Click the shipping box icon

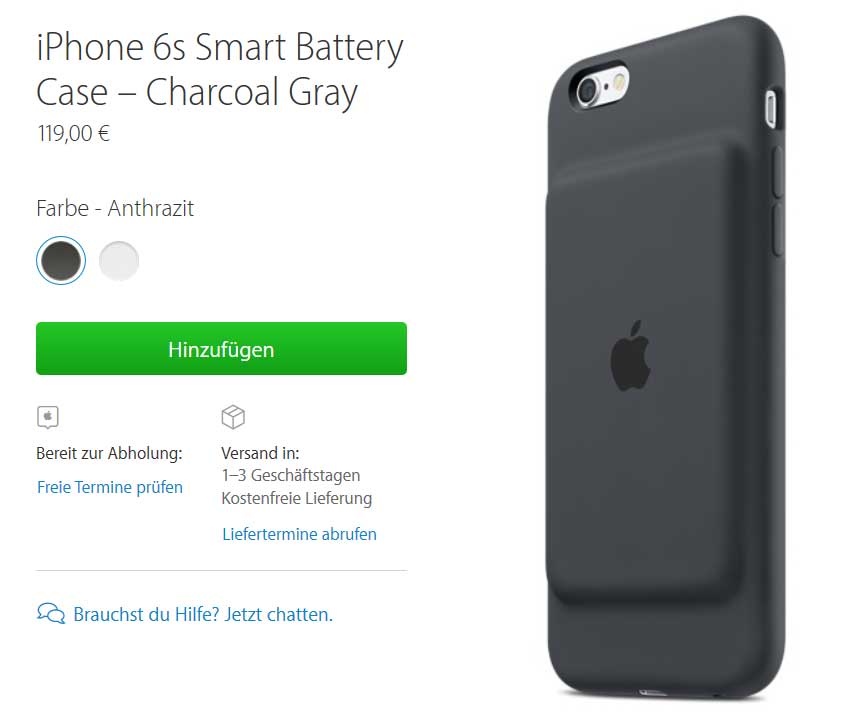233,417
